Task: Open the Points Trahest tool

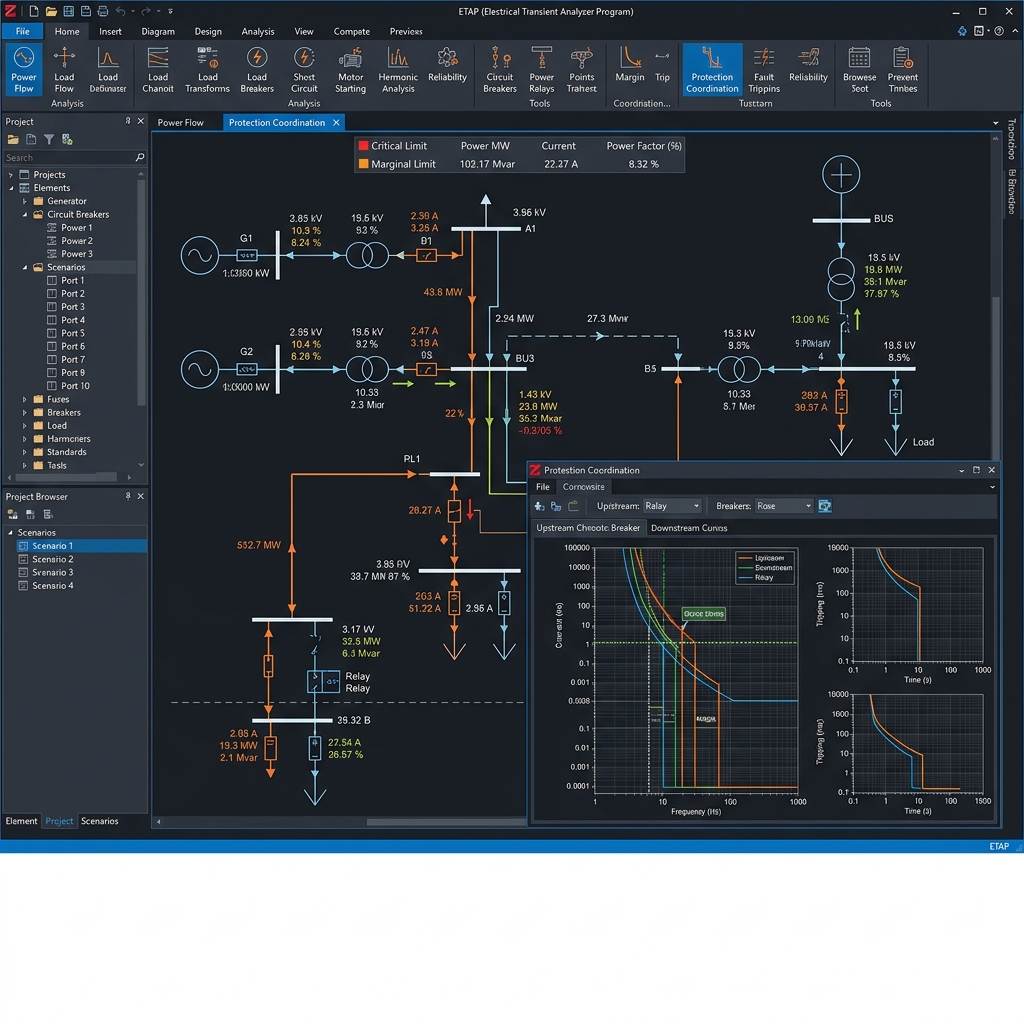Action: pyautogui.click(x=581, y=70)
